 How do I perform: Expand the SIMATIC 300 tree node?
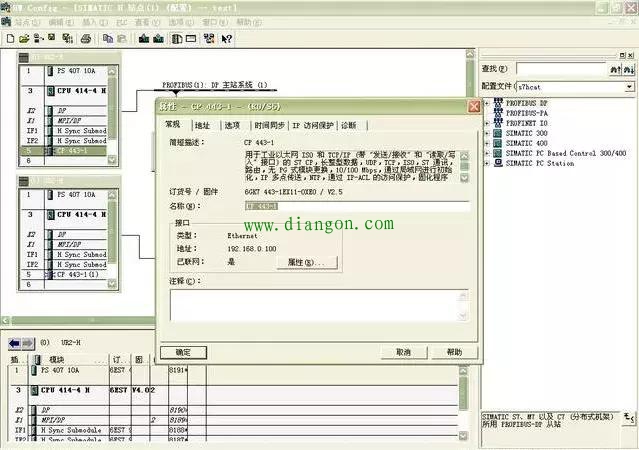point(487,133)
